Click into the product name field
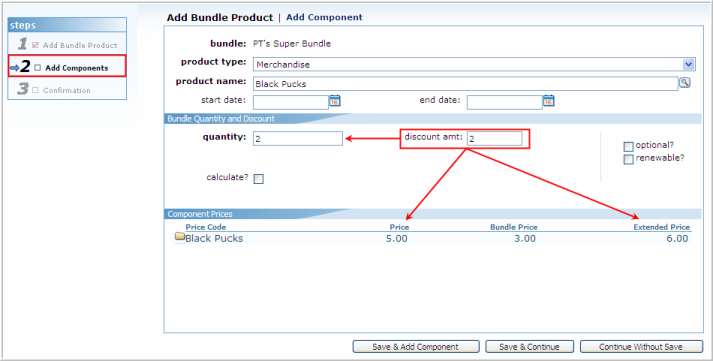Viewport: 713px width, 361px height. click(x=466, y=84)
